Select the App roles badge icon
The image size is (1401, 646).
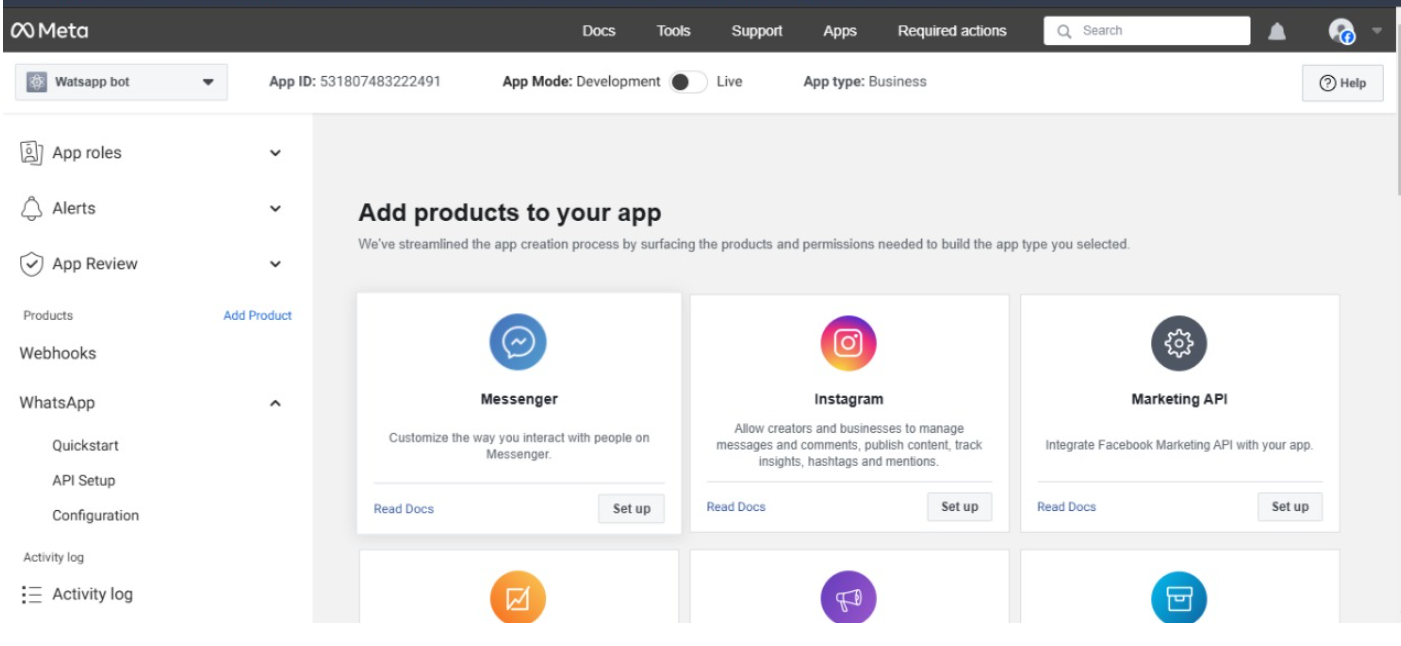[31, 152]
